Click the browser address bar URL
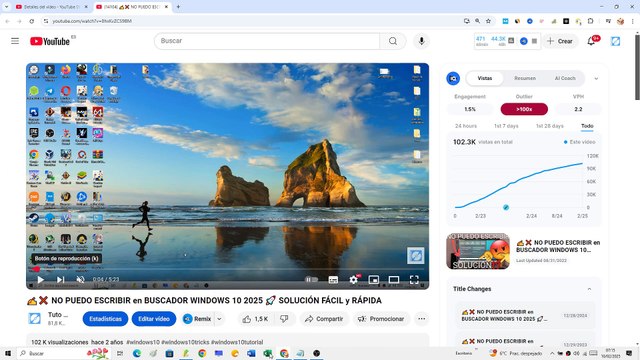Screen dimensions: 640x360 point(92,21)
